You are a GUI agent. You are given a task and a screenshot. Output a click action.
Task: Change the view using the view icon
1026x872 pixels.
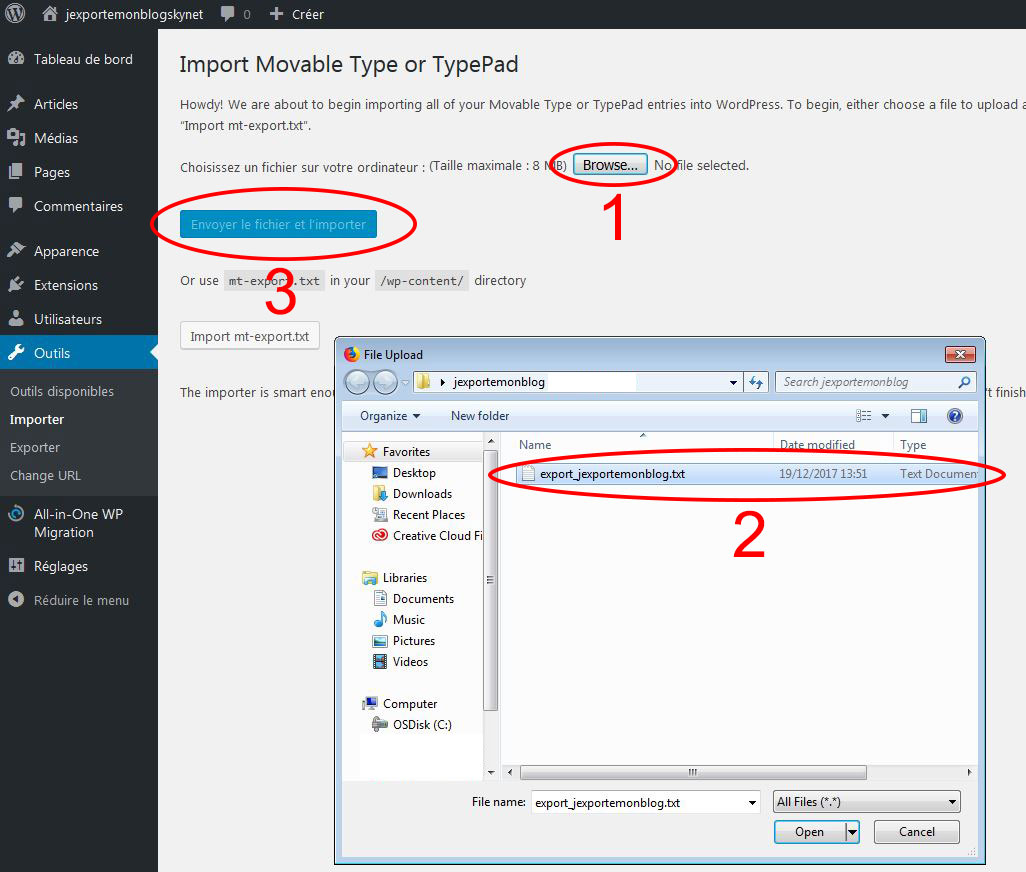coord(864,415)
